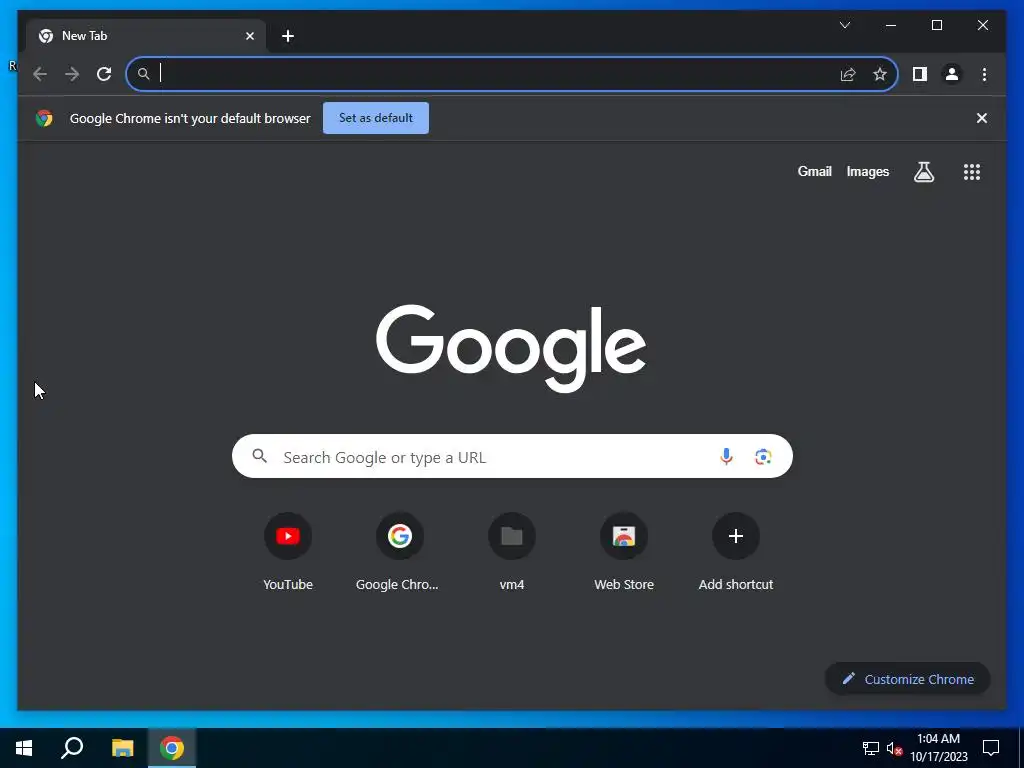Reload the current page

tap(104, 74)
